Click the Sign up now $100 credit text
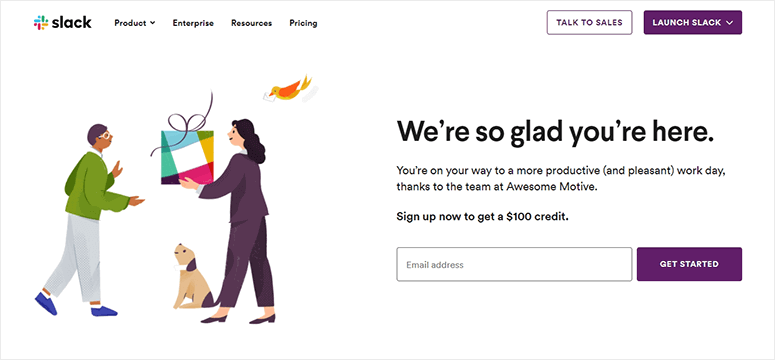 click(482, 217)
